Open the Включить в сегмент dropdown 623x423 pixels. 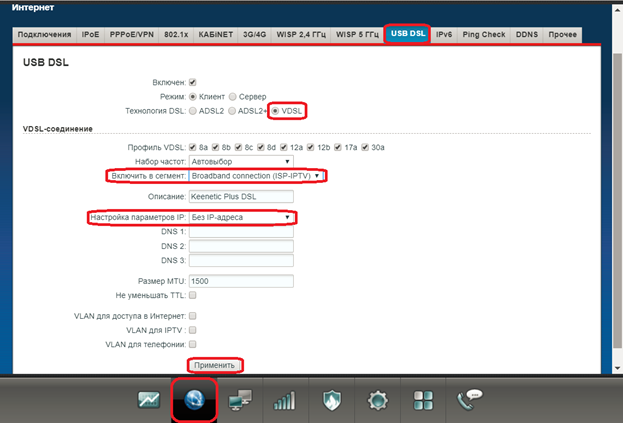point(257,175)
